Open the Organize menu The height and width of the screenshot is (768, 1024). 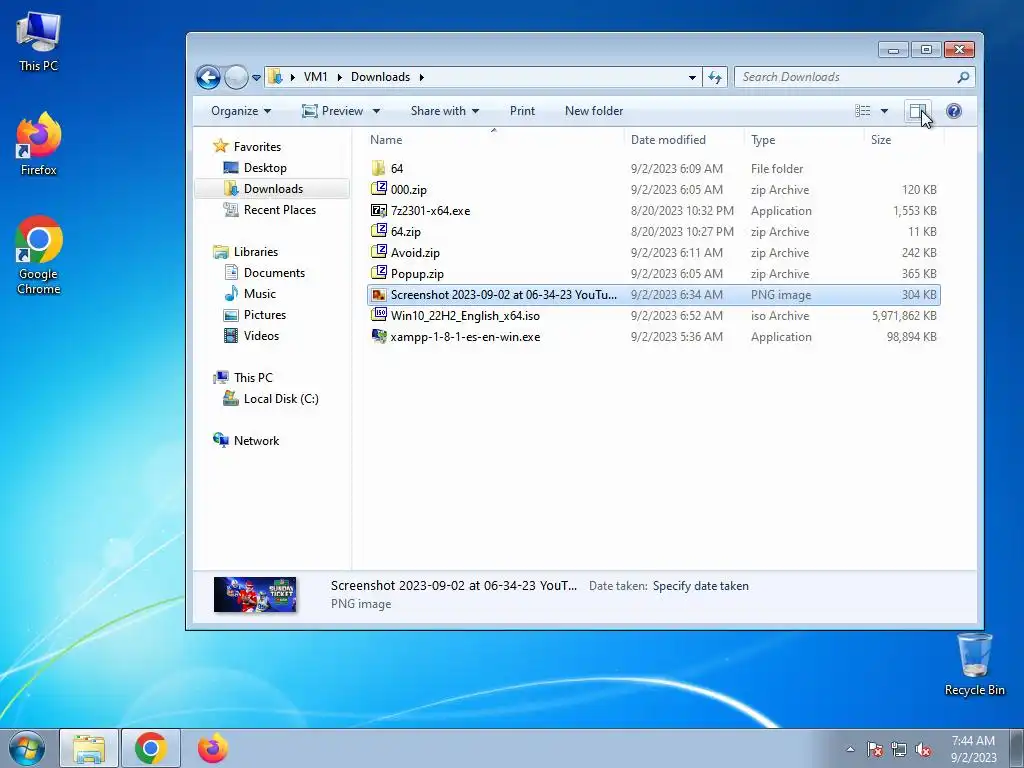[x=240, y=111]
